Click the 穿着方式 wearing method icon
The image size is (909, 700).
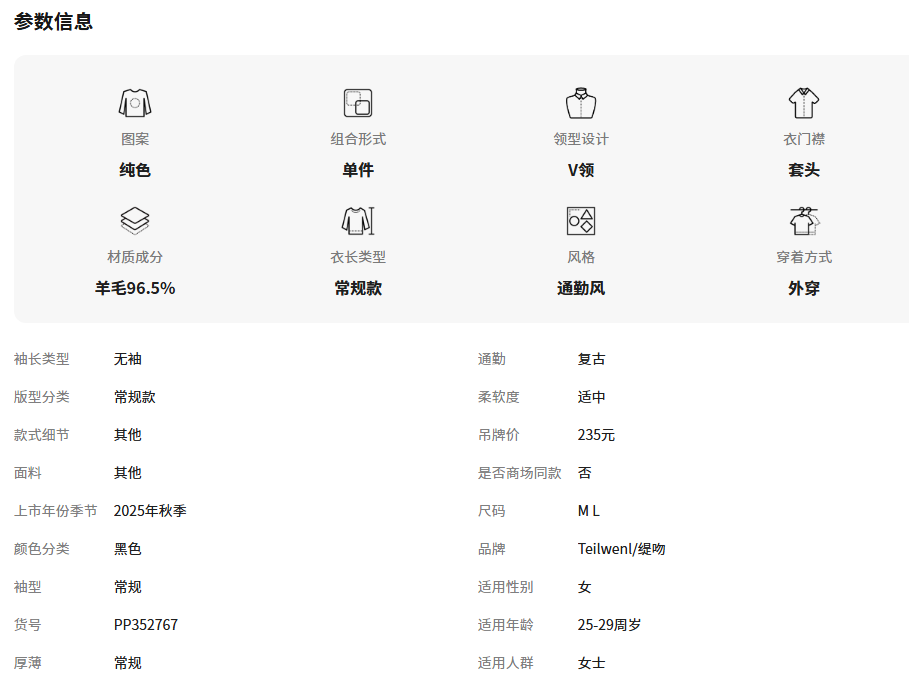804,221
